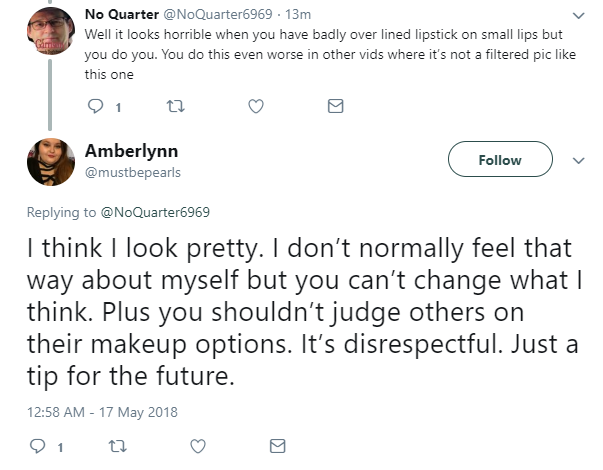This screenshot has height=470, width=603.
Task: Open Amberlynn's profile picture
Action: tap(50, 162)
